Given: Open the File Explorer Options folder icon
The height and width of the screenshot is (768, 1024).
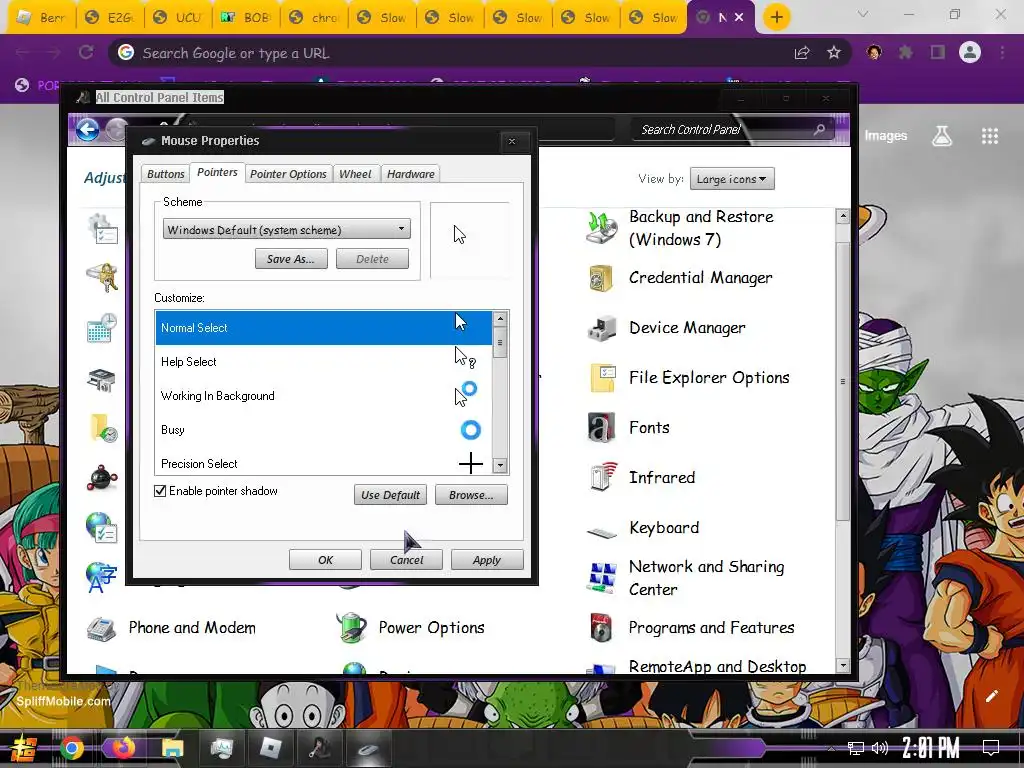Looking at the screenshot, I should (602, 378).
